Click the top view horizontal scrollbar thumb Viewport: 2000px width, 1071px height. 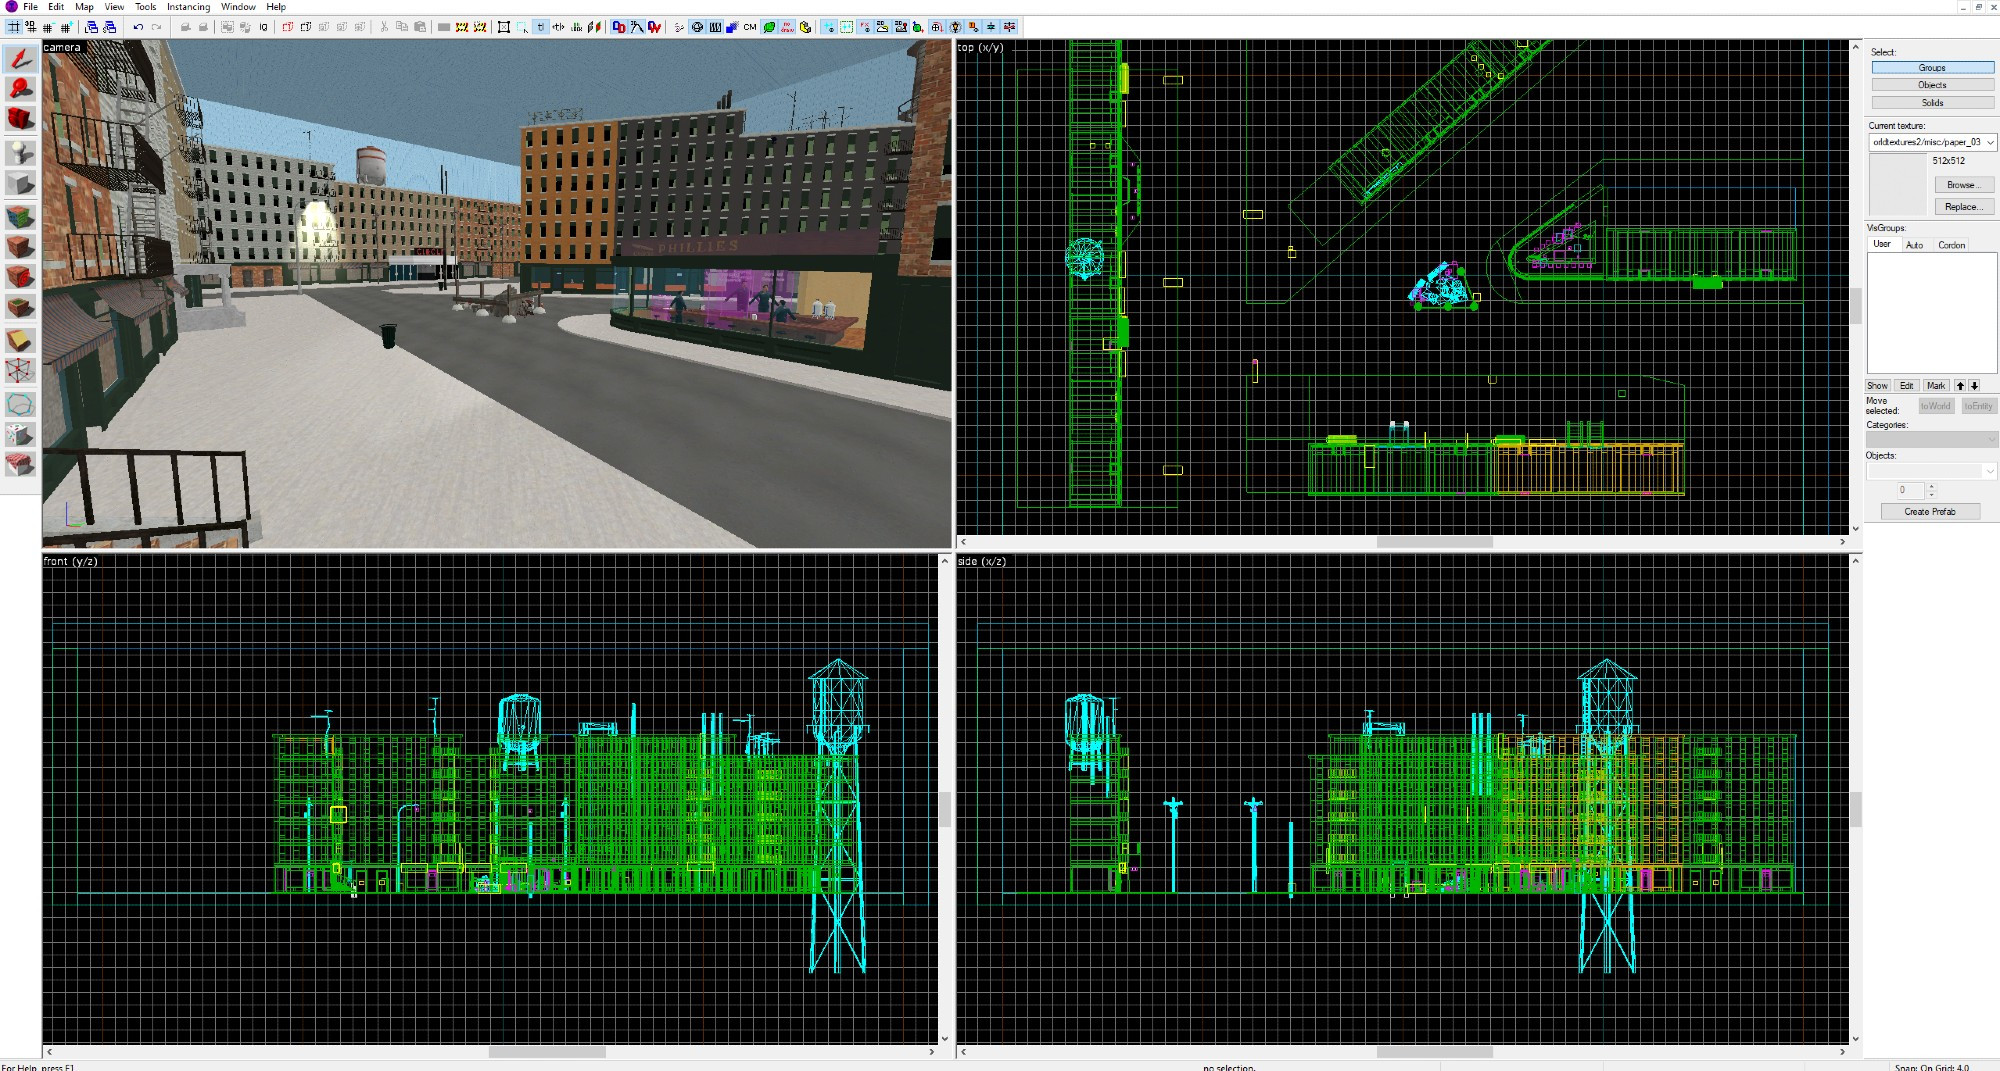point(1434,542)
